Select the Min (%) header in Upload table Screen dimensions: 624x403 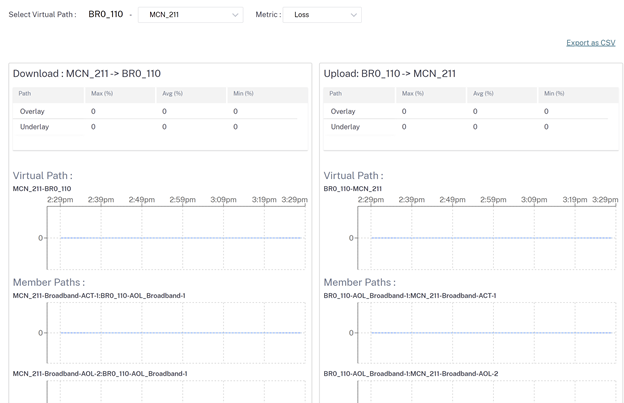579,94
